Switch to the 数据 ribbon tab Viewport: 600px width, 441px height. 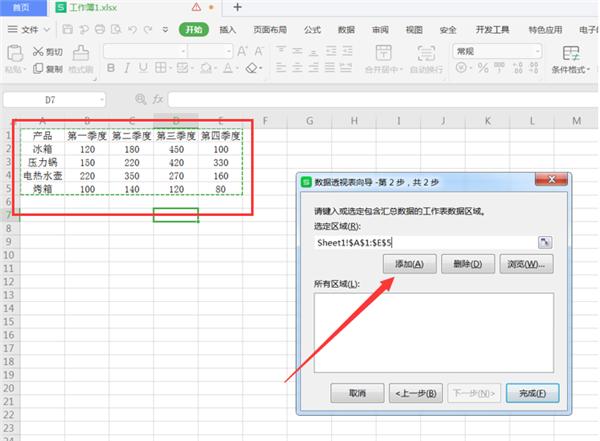pyautogui.click(x=346, y=29)
